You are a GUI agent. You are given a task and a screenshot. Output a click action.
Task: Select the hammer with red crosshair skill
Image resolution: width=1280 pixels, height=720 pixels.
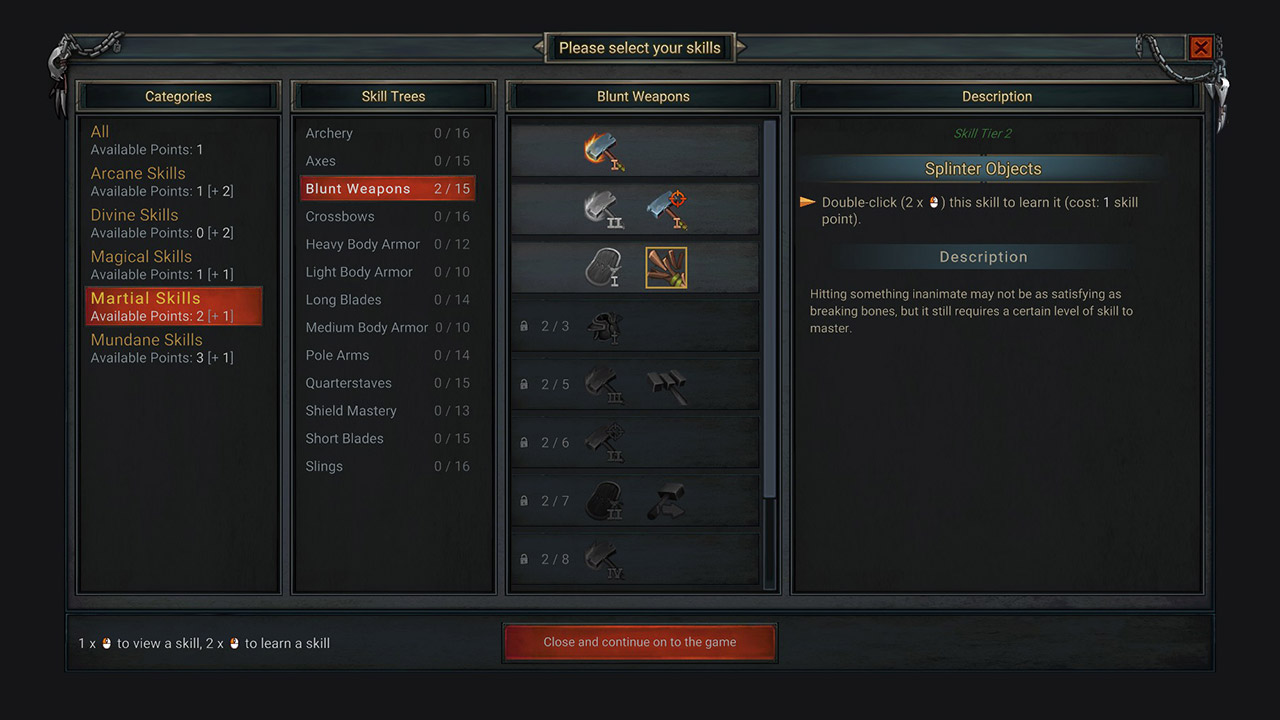pos(666,210)
